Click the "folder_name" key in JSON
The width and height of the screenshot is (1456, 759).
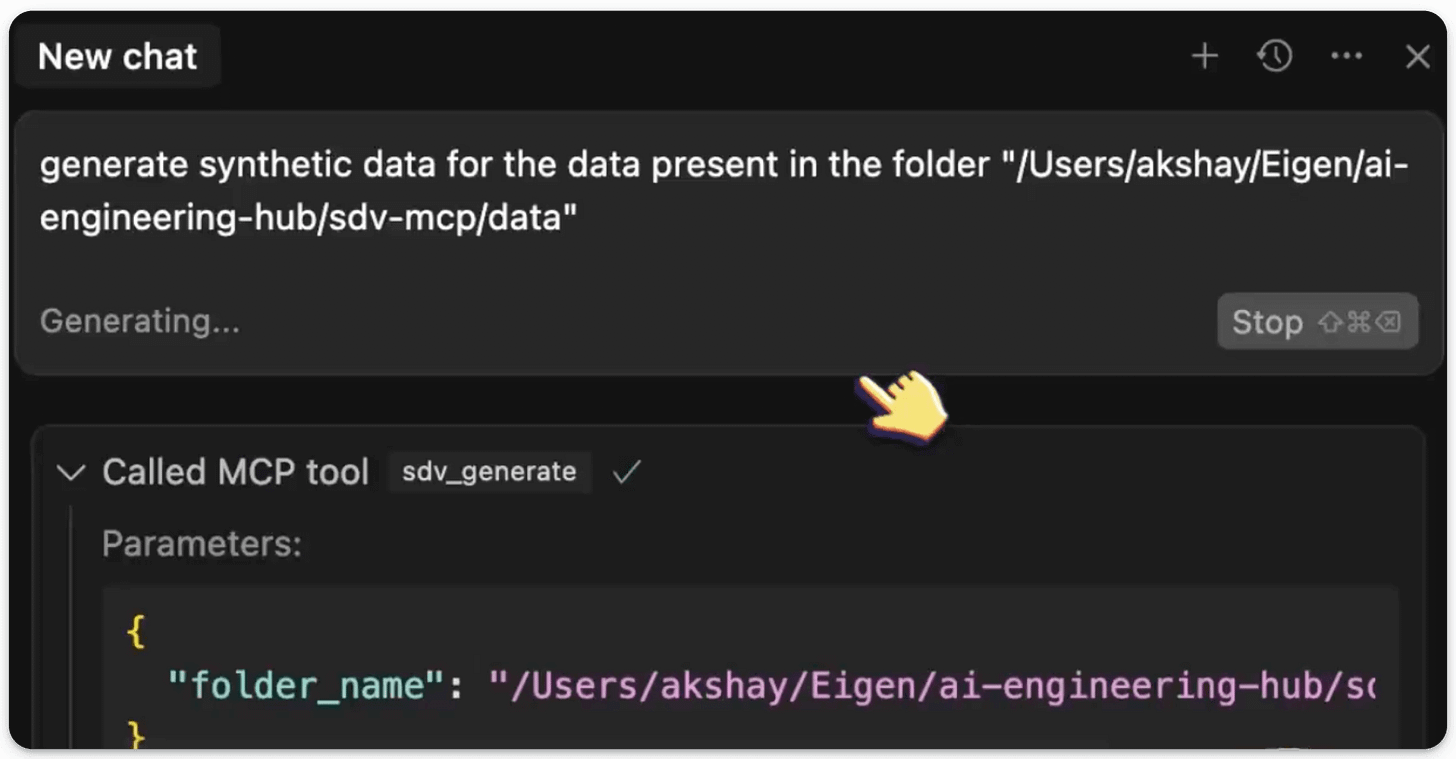click(305, 687)
